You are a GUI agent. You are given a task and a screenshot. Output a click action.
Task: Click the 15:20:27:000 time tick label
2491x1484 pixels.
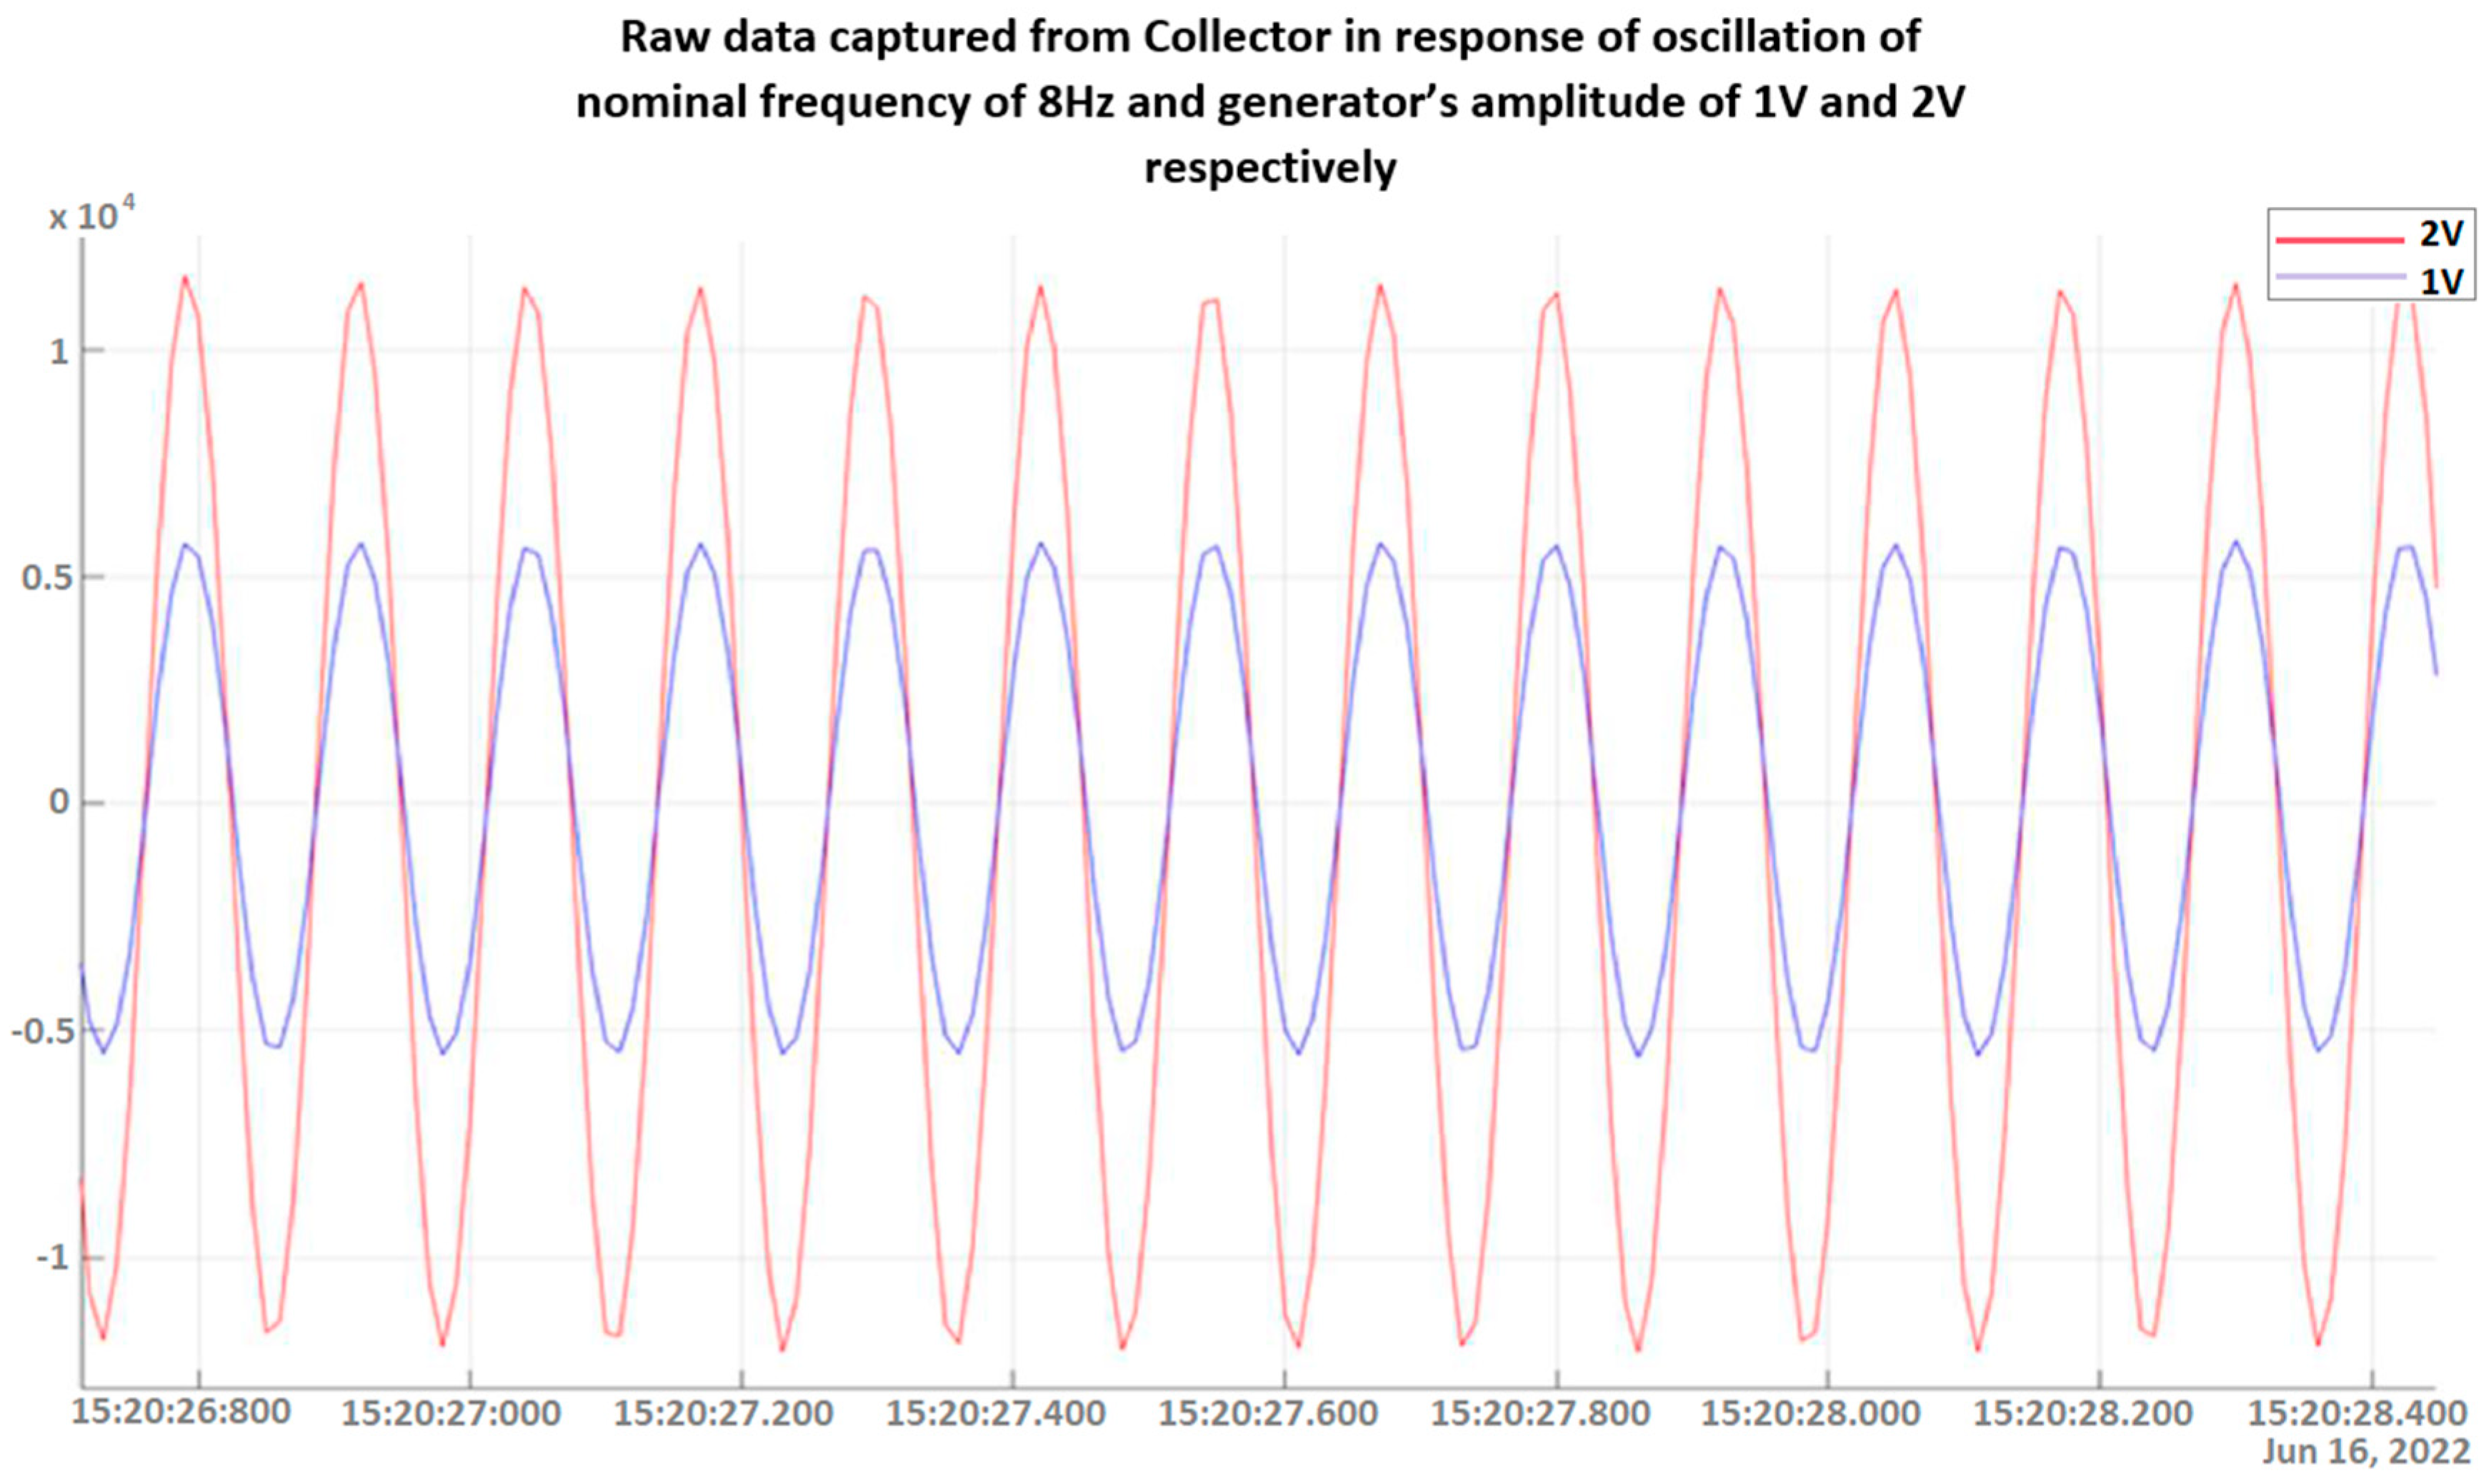click(452, 1414)
